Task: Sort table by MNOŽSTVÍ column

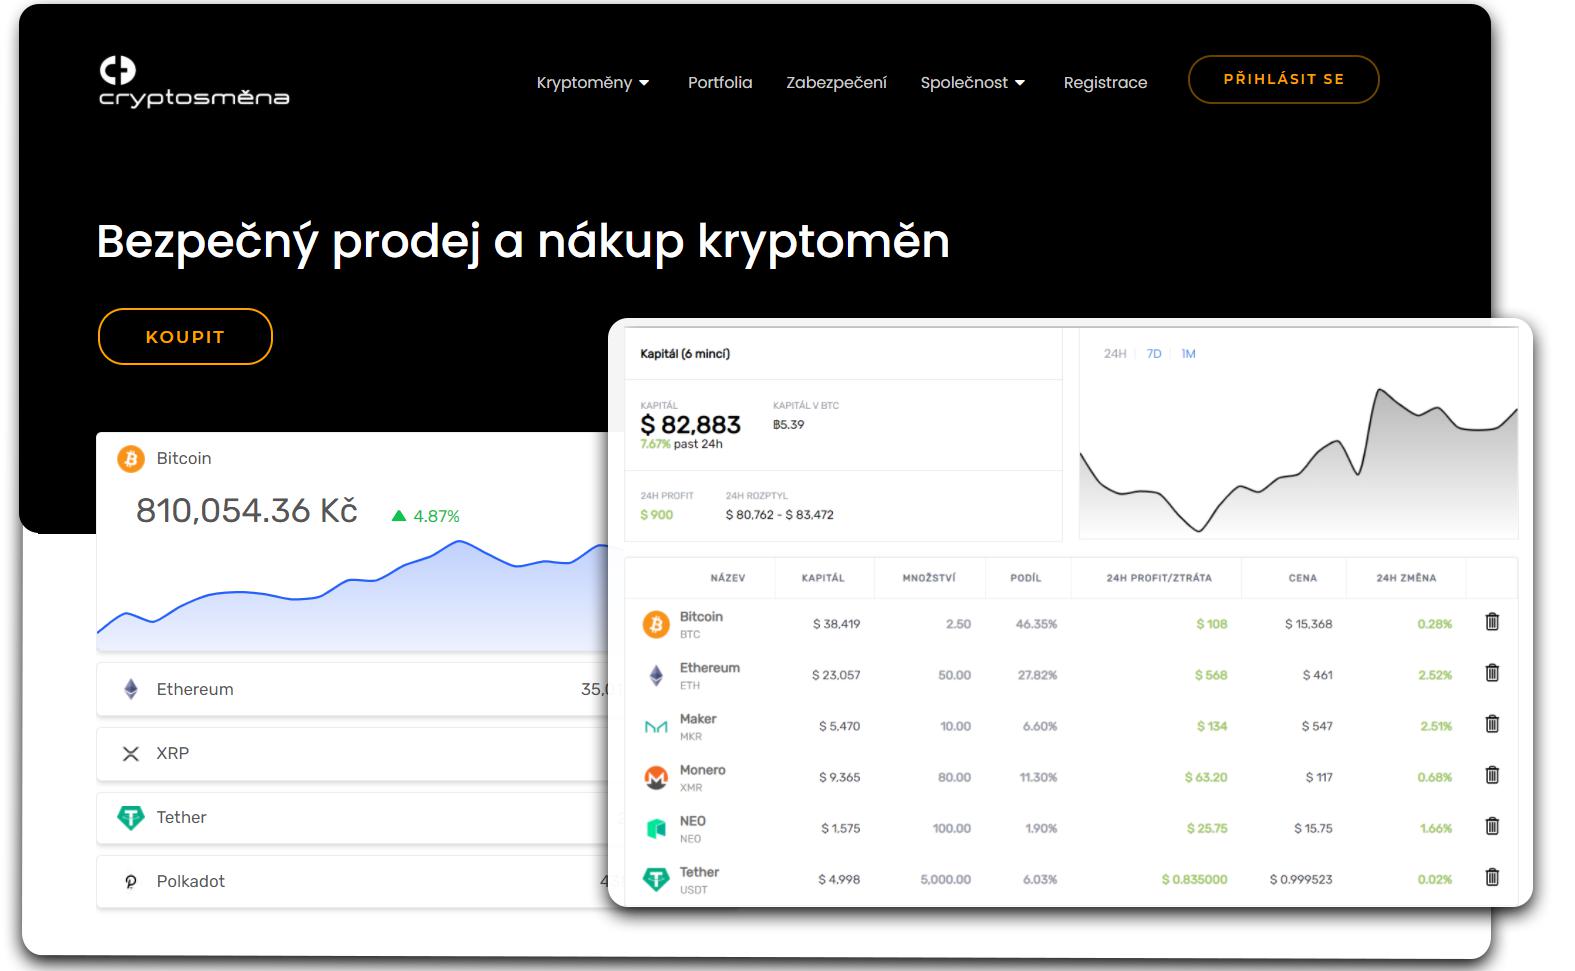Action: click(x=929, y=578)
